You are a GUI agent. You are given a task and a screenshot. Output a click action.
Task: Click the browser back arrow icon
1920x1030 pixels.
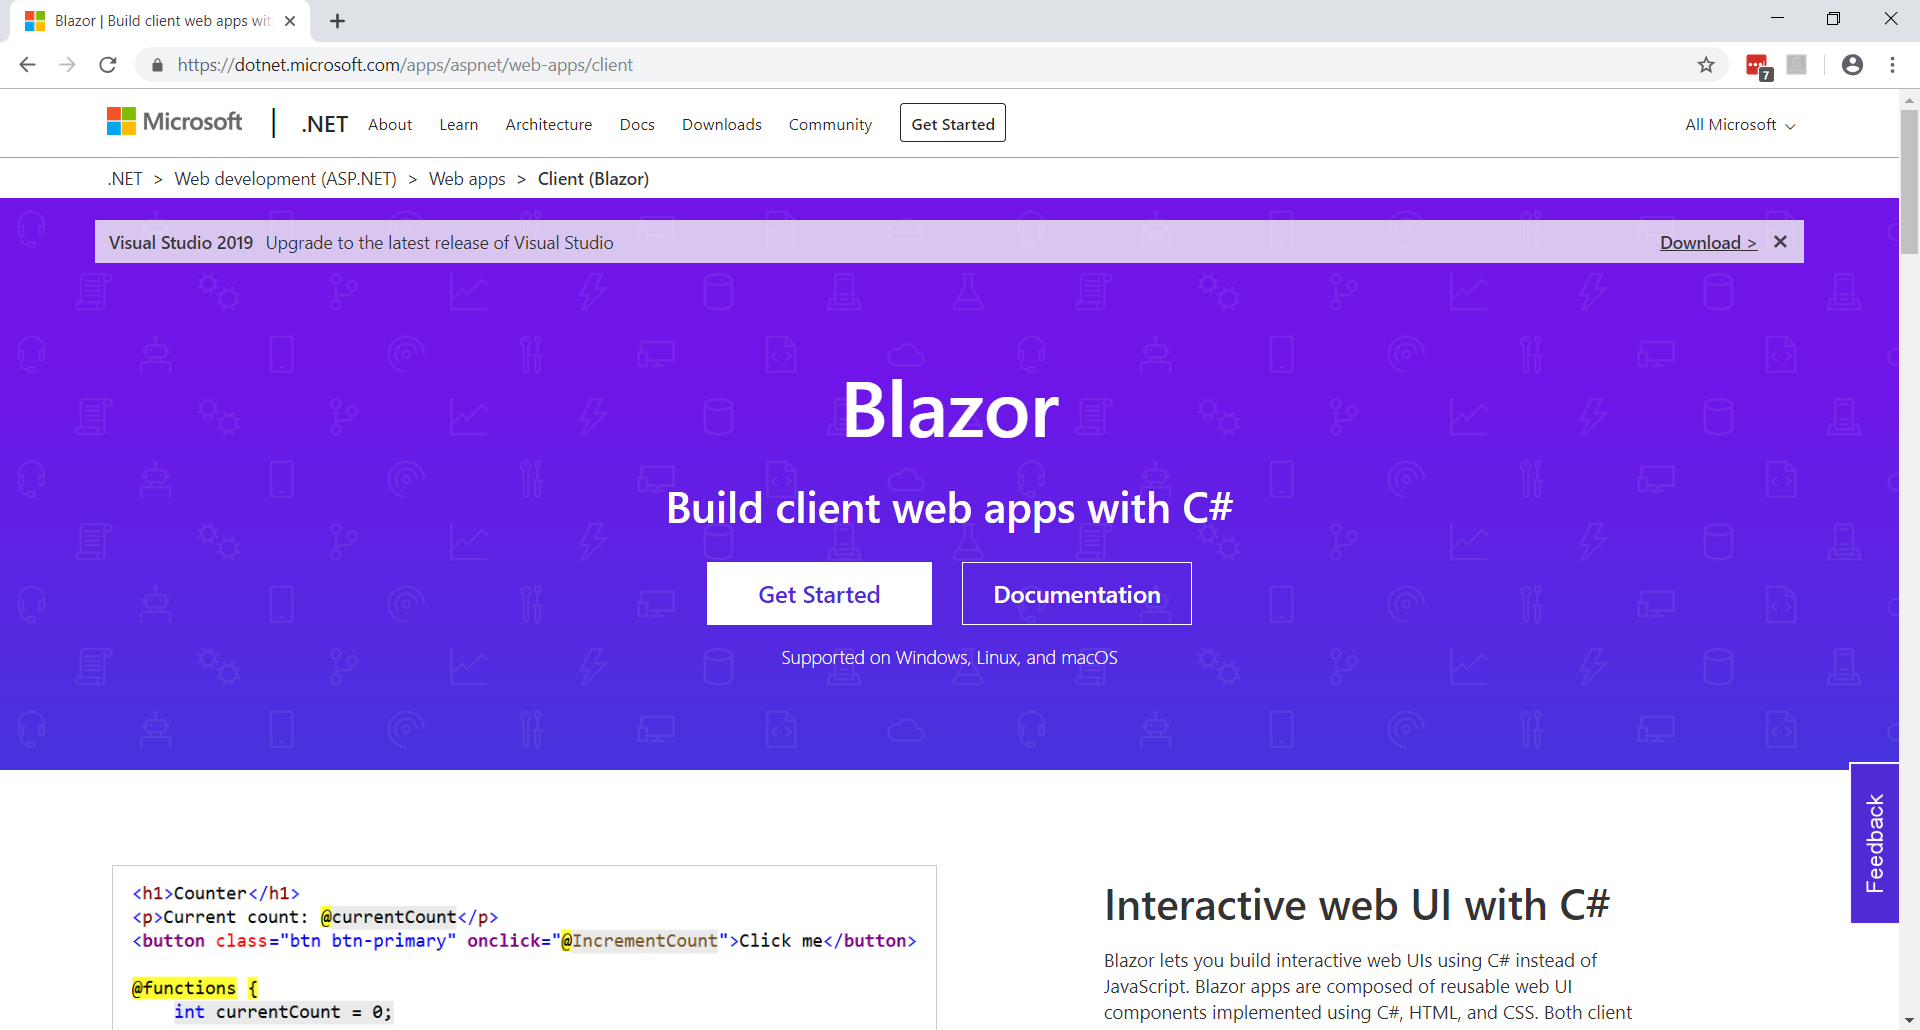27,65
